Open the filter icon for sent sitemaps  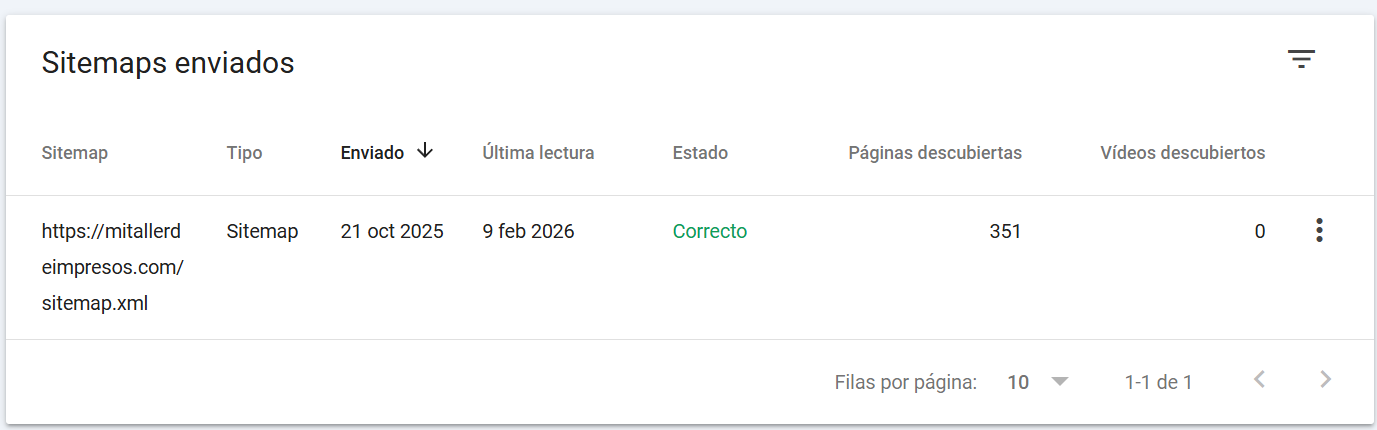click(1300, 60)
